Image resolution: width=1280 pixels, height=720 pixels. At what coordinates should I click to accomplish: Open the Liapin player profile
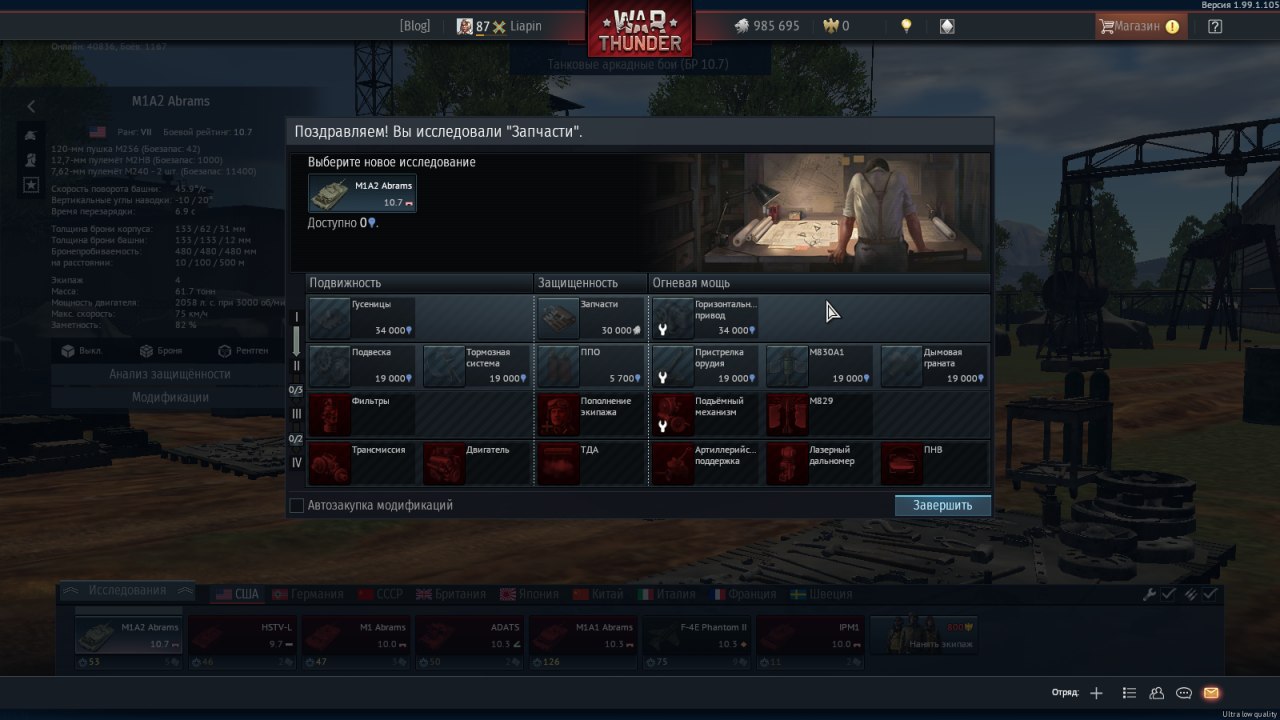(x=498, y=26)
